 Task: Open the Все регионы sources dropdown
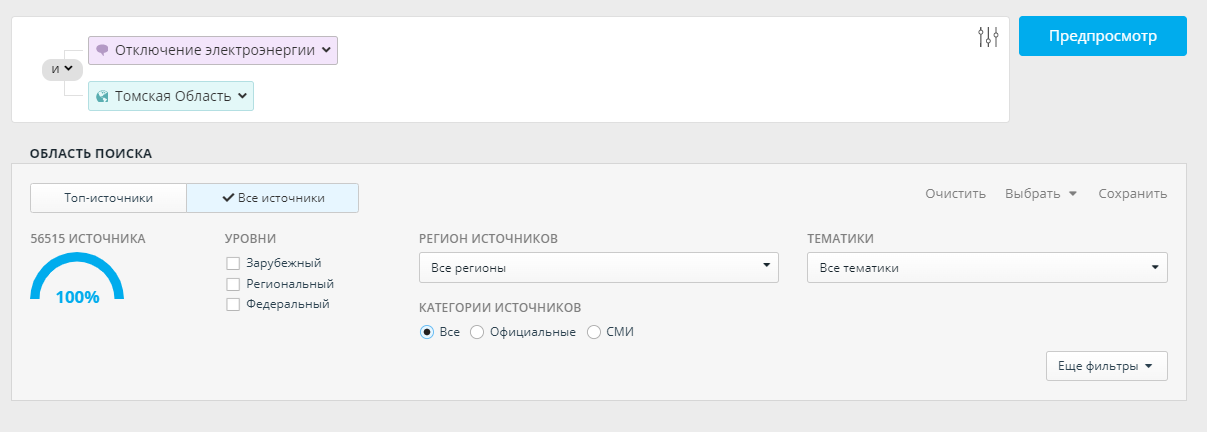(x=599, y=268)
